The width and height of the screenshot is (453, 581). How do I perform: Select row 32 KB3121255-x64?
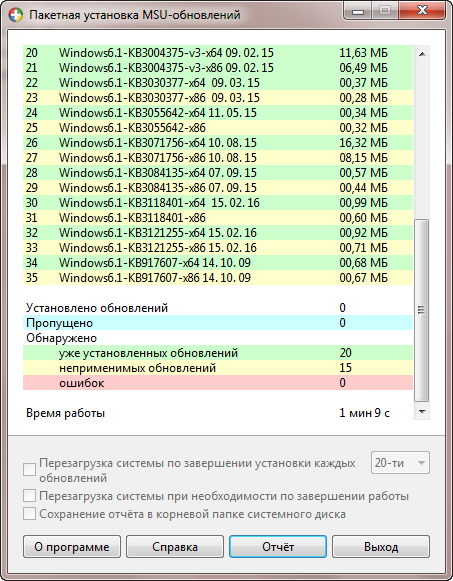coord(218,233)
